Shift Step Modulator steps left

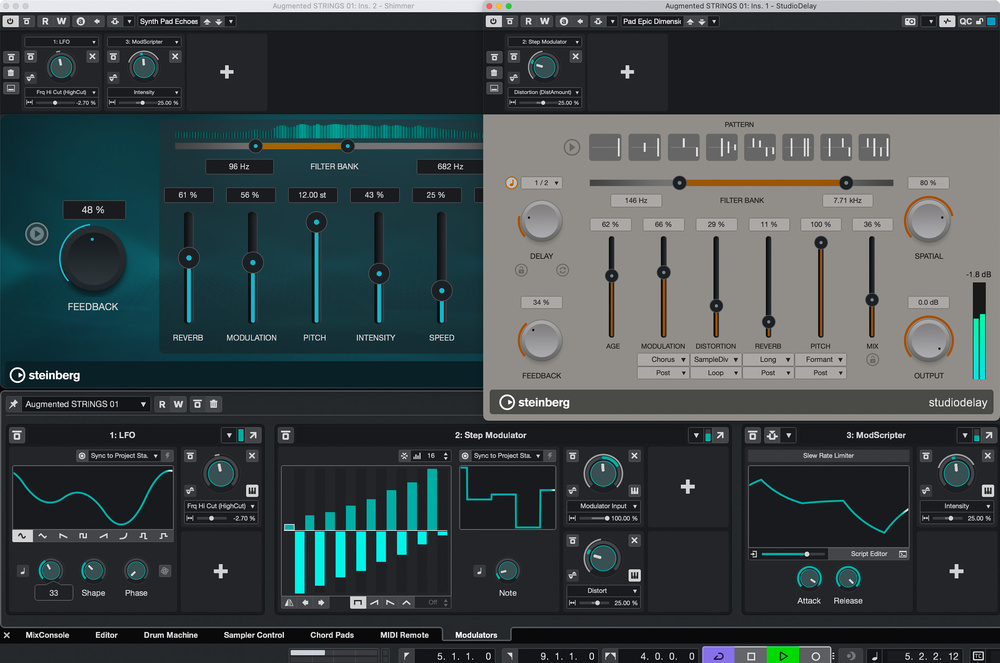click(x=305, y=602)
